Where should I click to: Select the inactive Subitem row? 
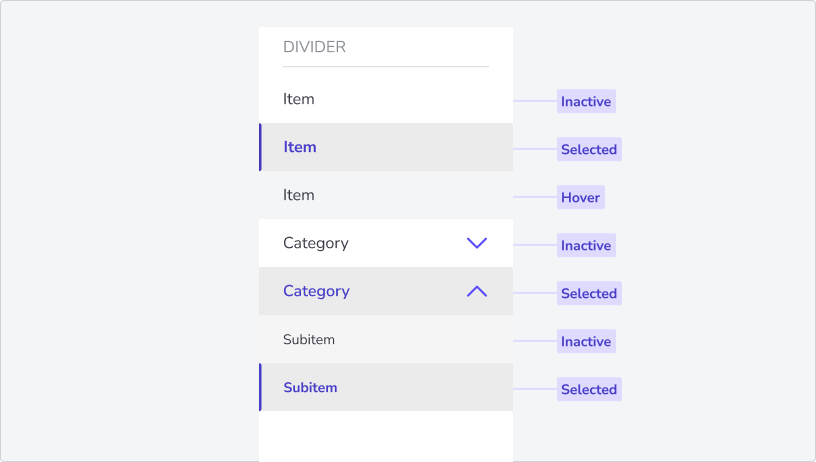click(386, 339)
